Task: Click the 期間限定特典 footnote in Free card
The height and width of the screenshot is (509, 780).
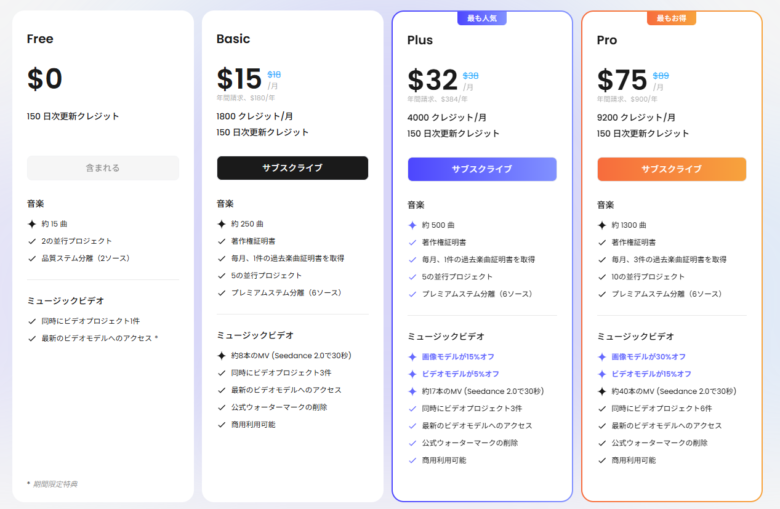Action: 56,484
